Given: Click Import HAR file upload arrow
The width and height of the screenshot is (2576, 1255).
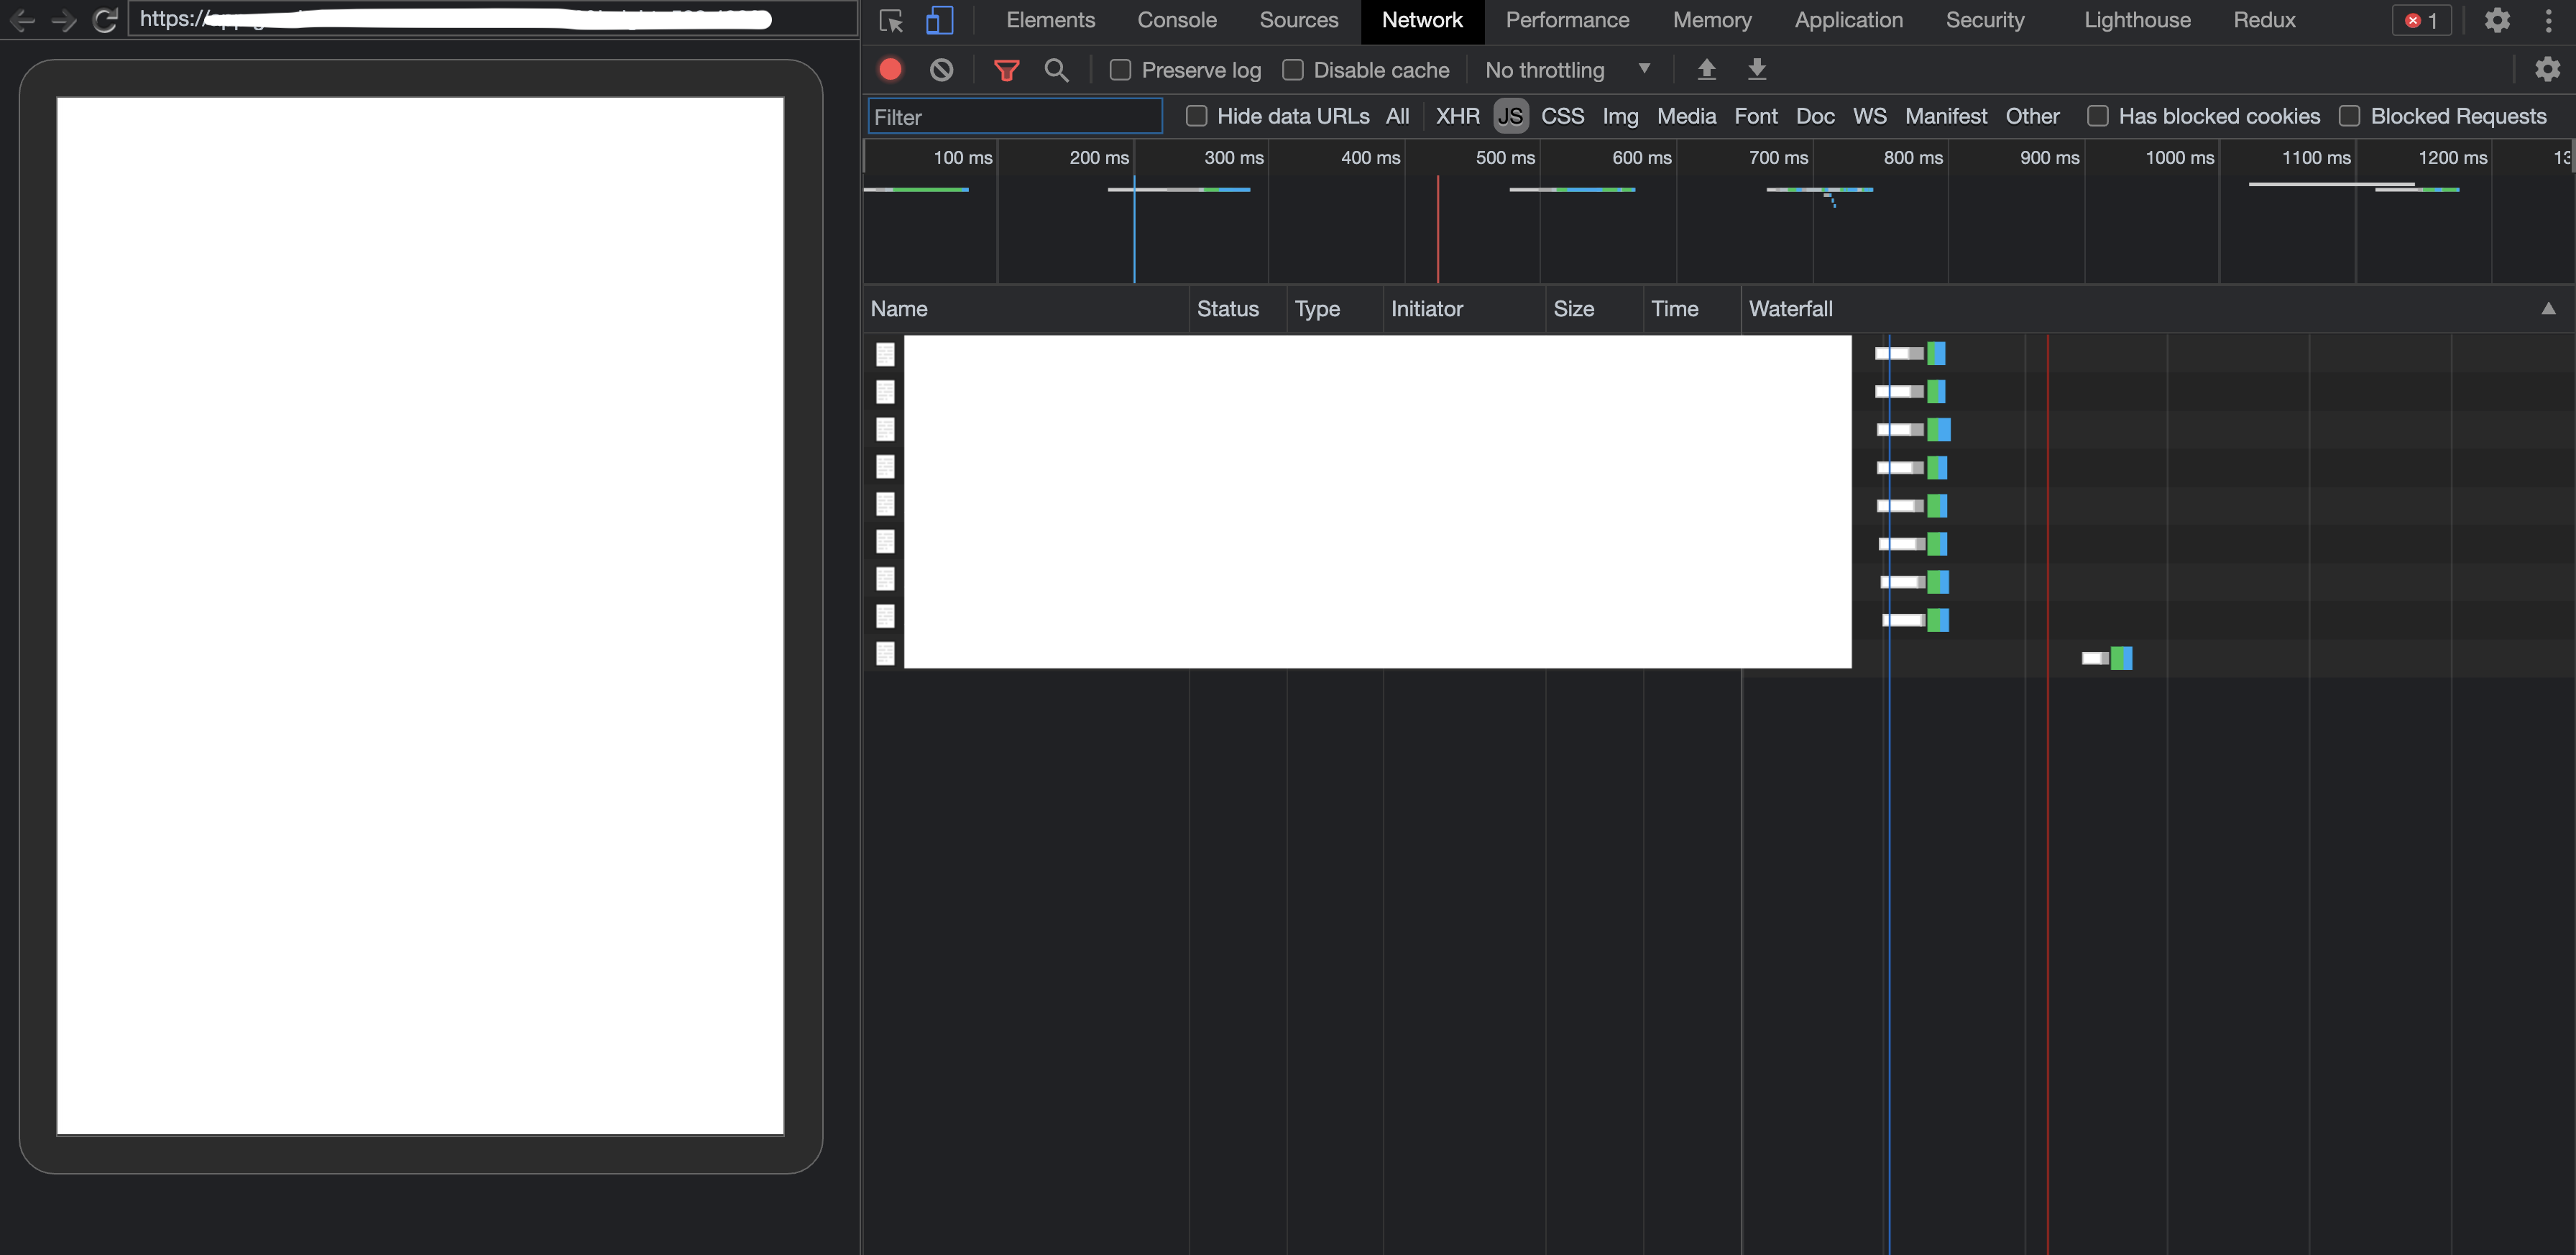Looking at the screenshot, I should coord(1707,69).
